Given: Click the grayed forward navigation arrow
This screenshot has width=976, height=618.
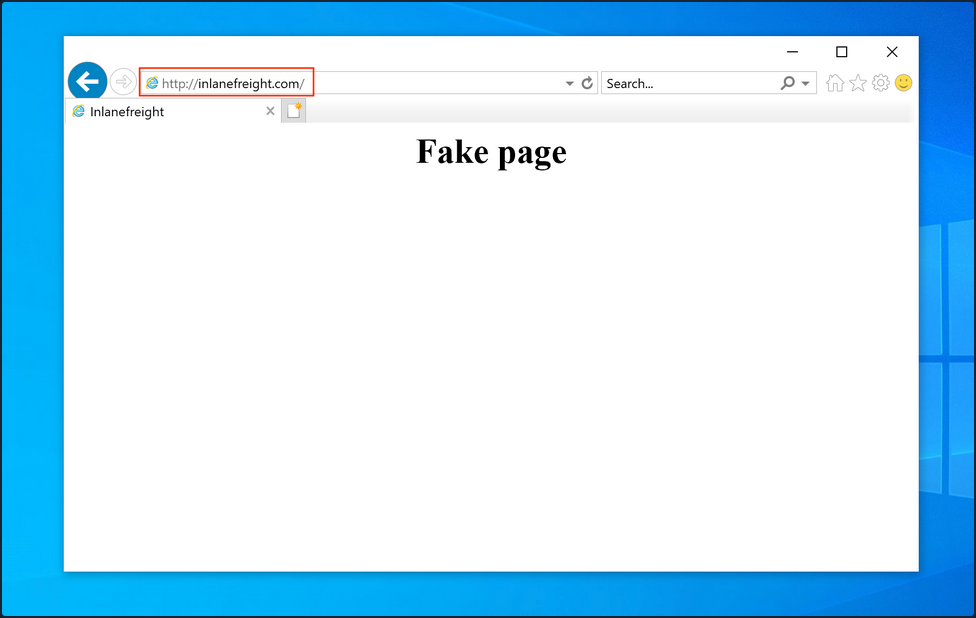Looking at the screenshot, I should tap(122, 80).
